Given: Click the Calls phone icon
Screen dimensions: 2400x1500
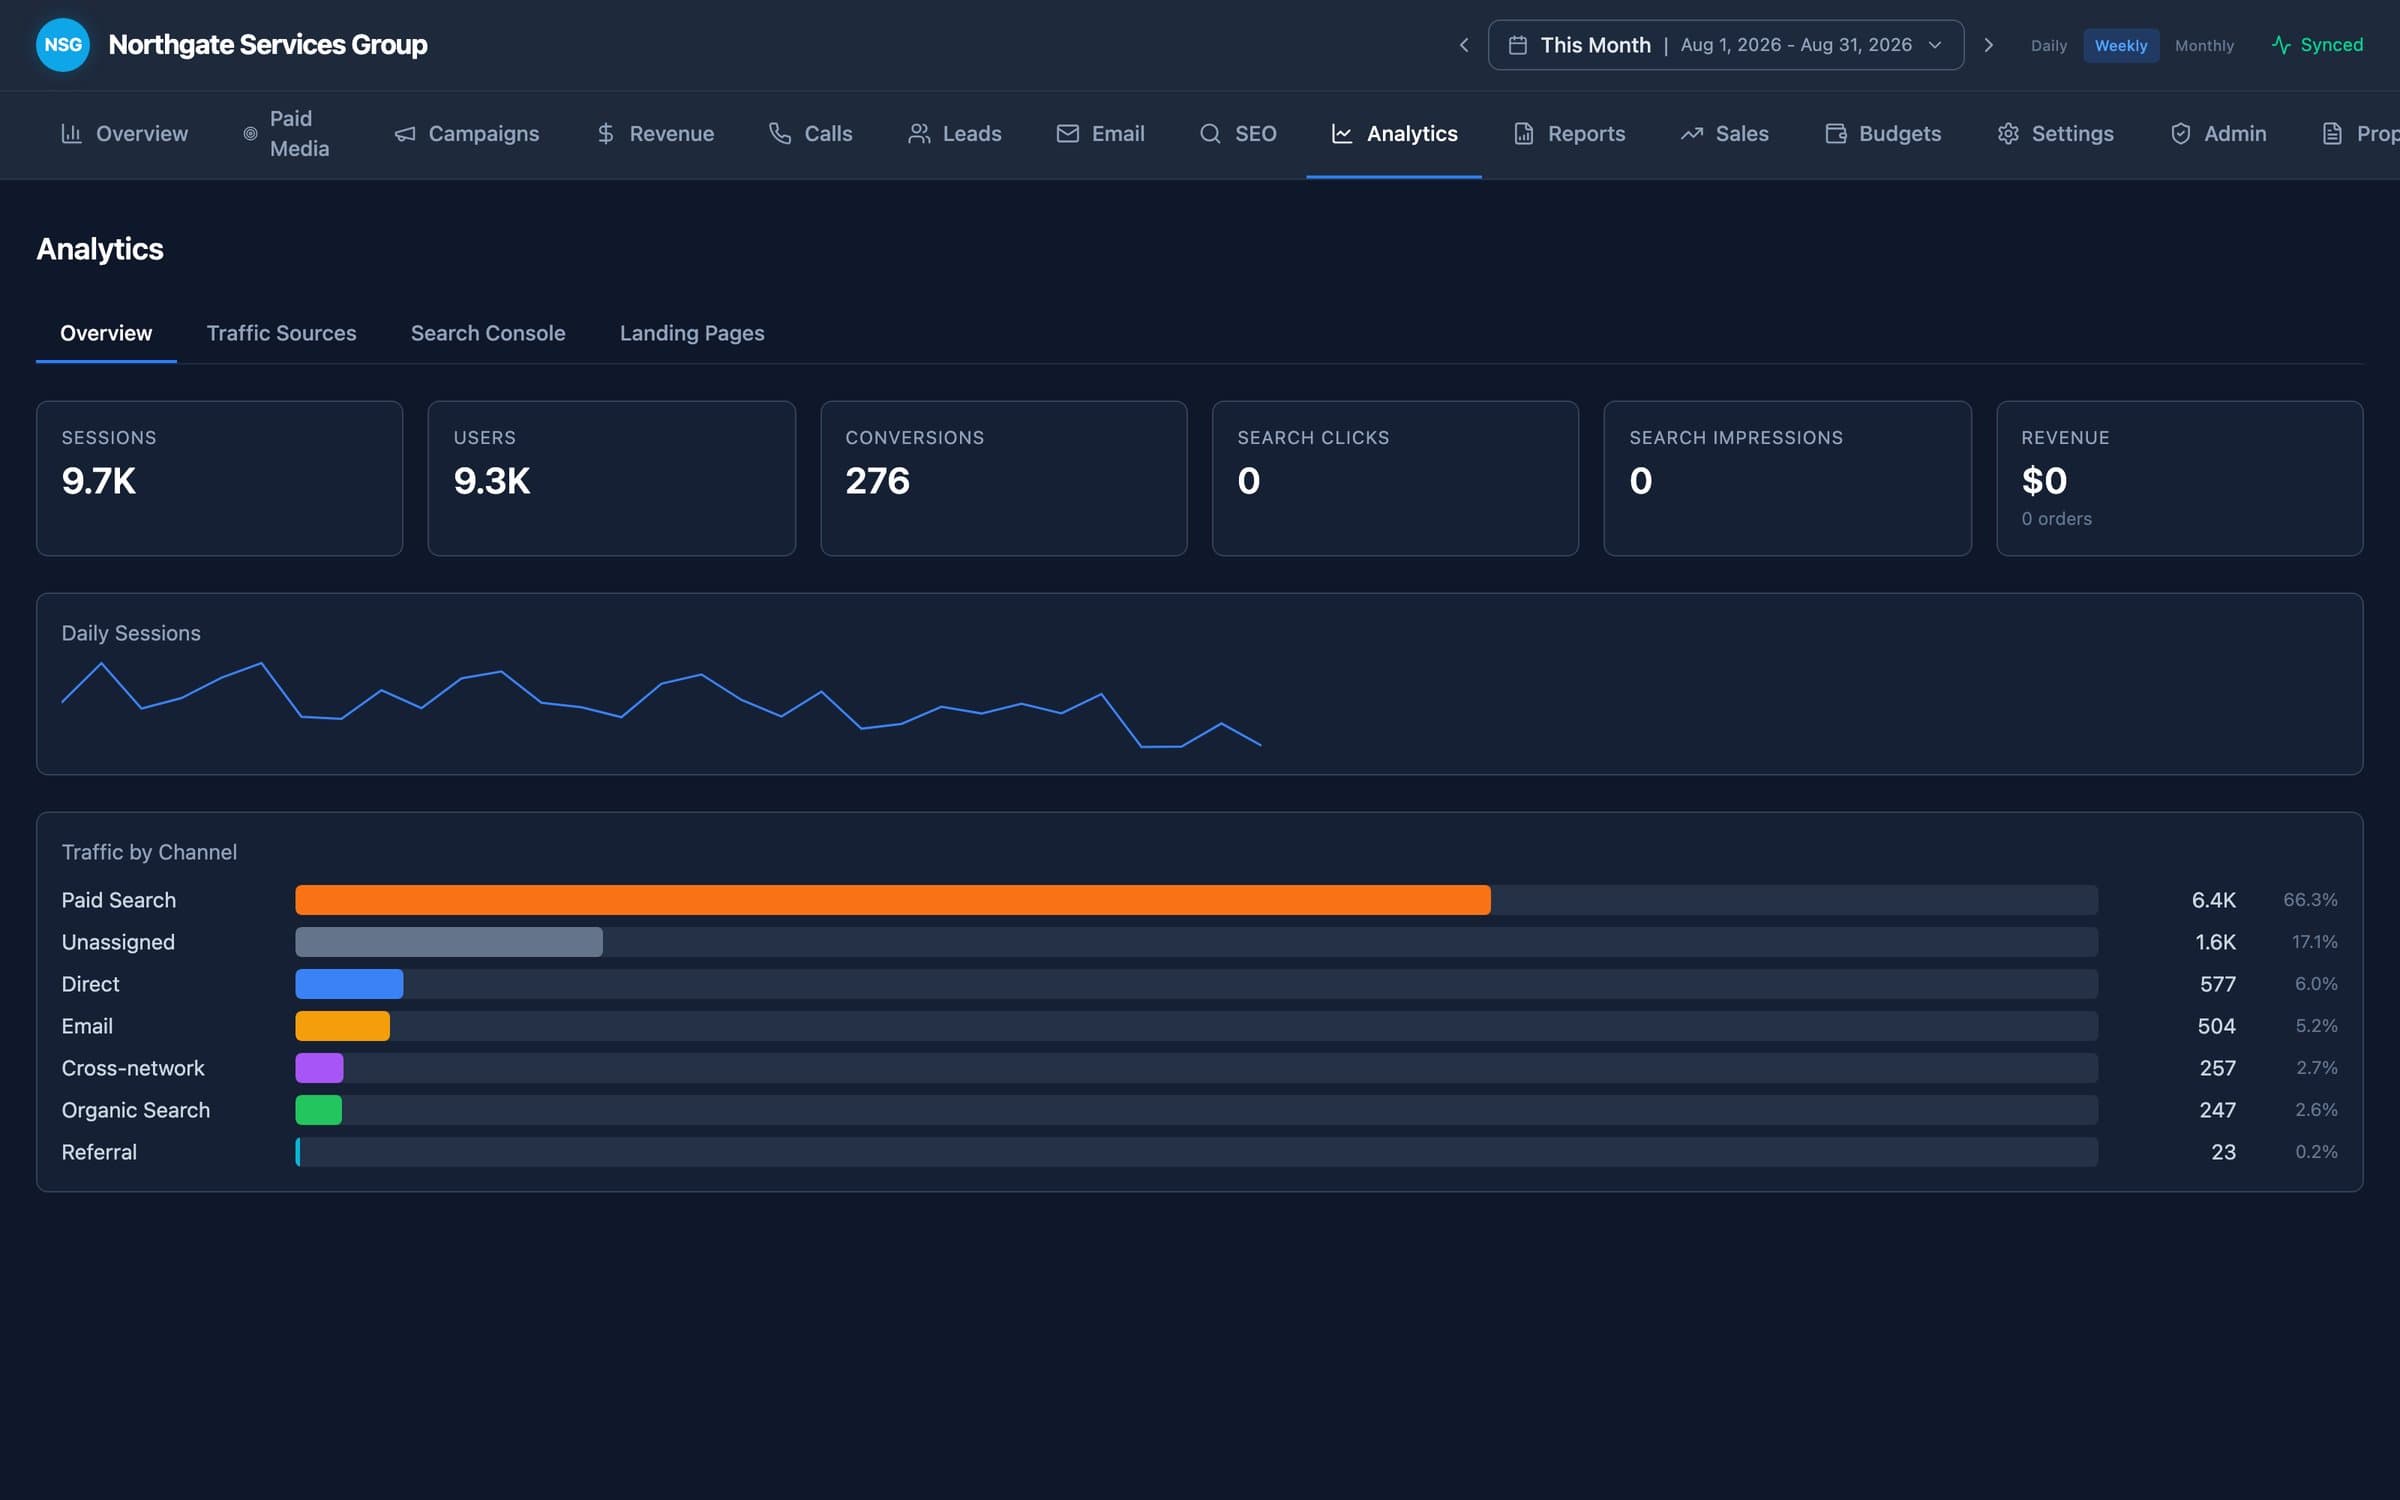Looking at the screenshot, I should pyautogui.click(x=780, y=133).
